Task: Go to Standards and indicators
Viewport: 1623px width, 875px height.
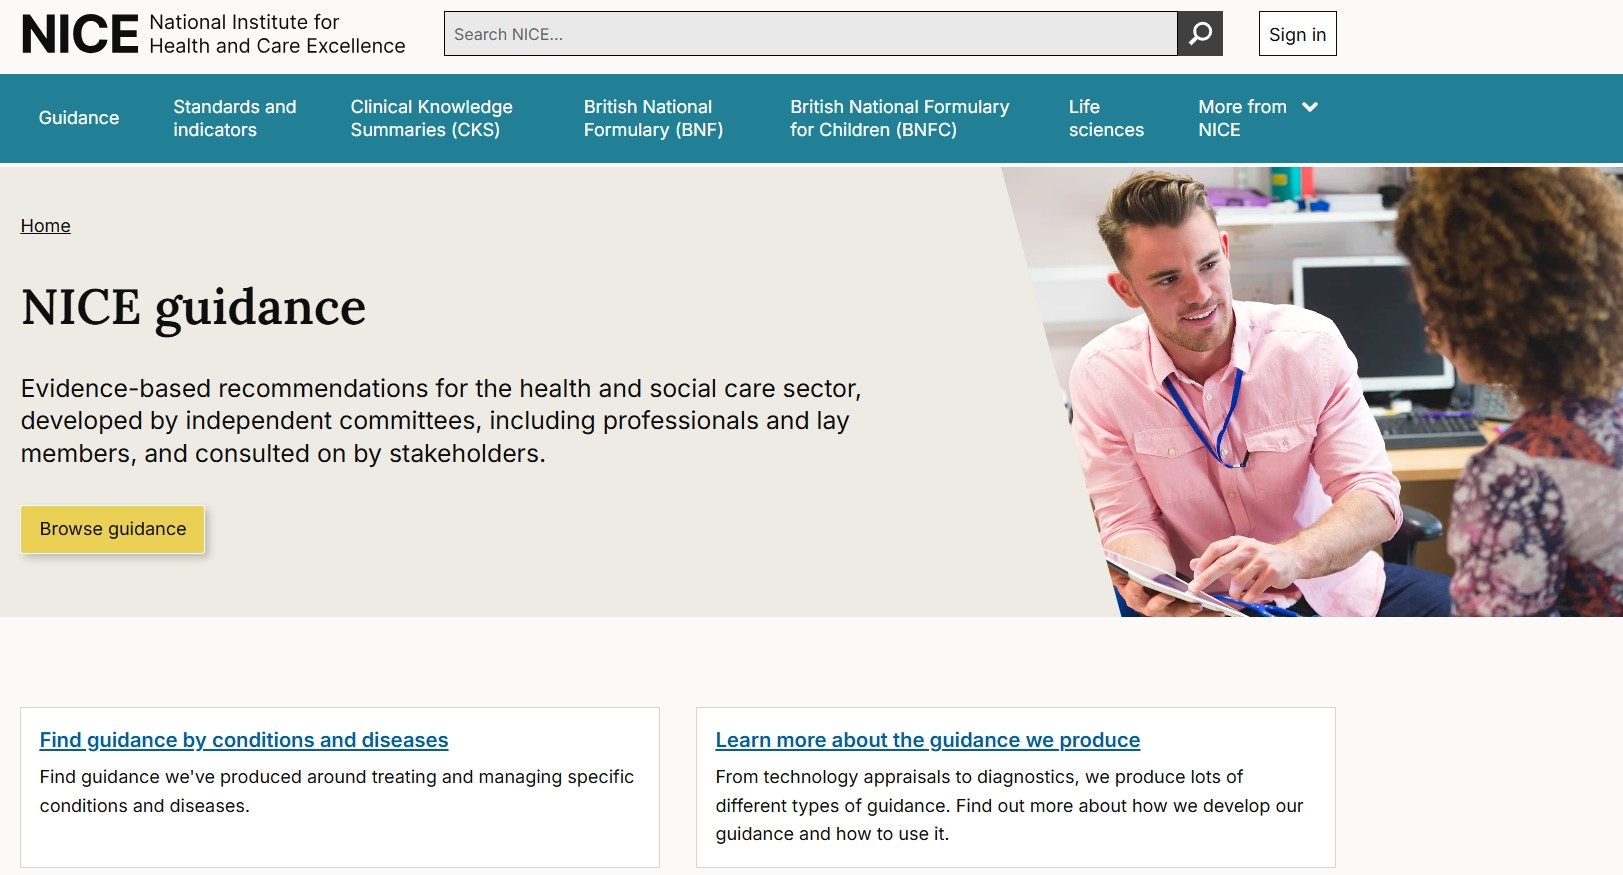Action: coord(235,118)
